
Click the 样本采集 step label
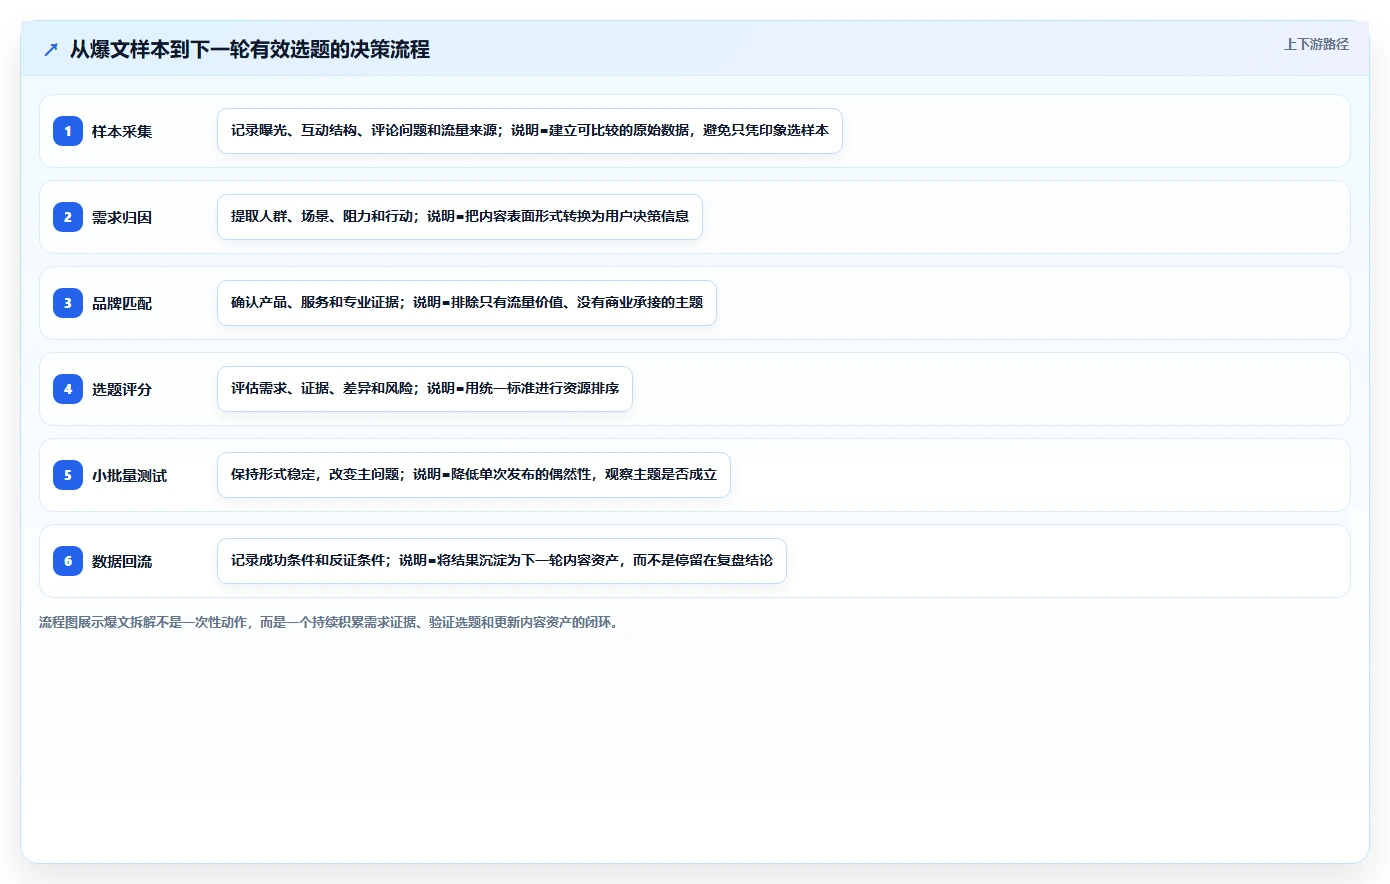[122, 131]
